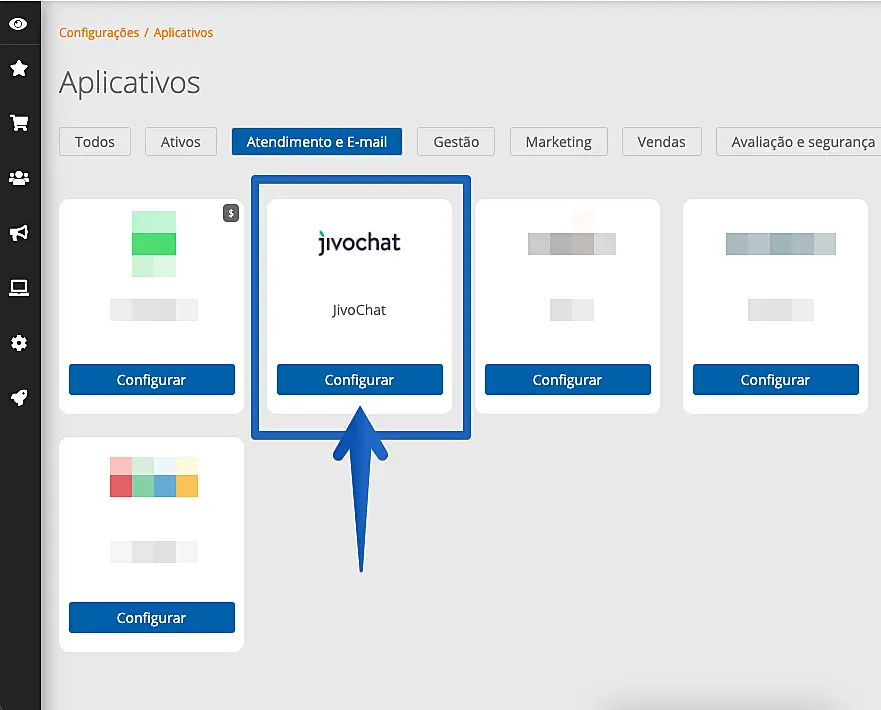Viewport: 881px width, 710px height.
Task: Click the laptop icon in sidebar
Action: 18,288
